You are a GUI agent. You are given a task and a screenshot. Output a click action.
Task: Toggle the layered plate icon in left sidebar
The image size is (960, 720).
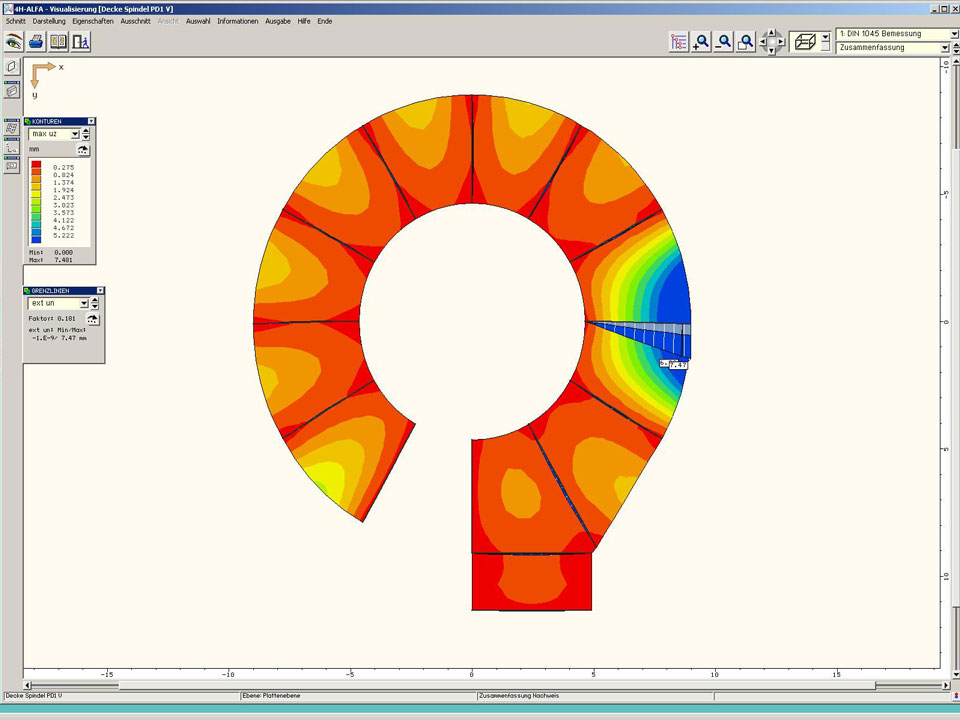coord(12,91)
